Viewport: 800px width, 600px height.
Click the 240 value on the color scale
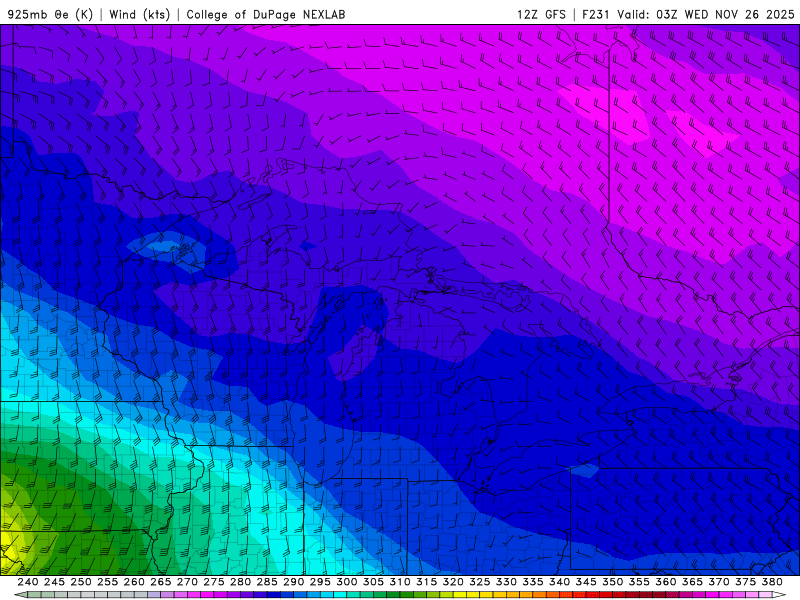coord(28,582)
